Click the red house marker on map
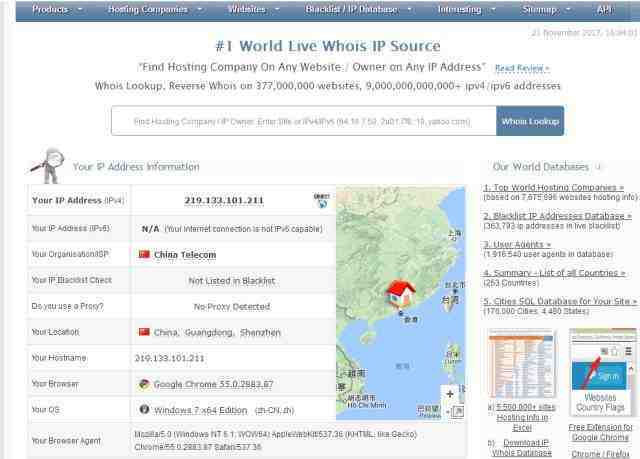 400,293
